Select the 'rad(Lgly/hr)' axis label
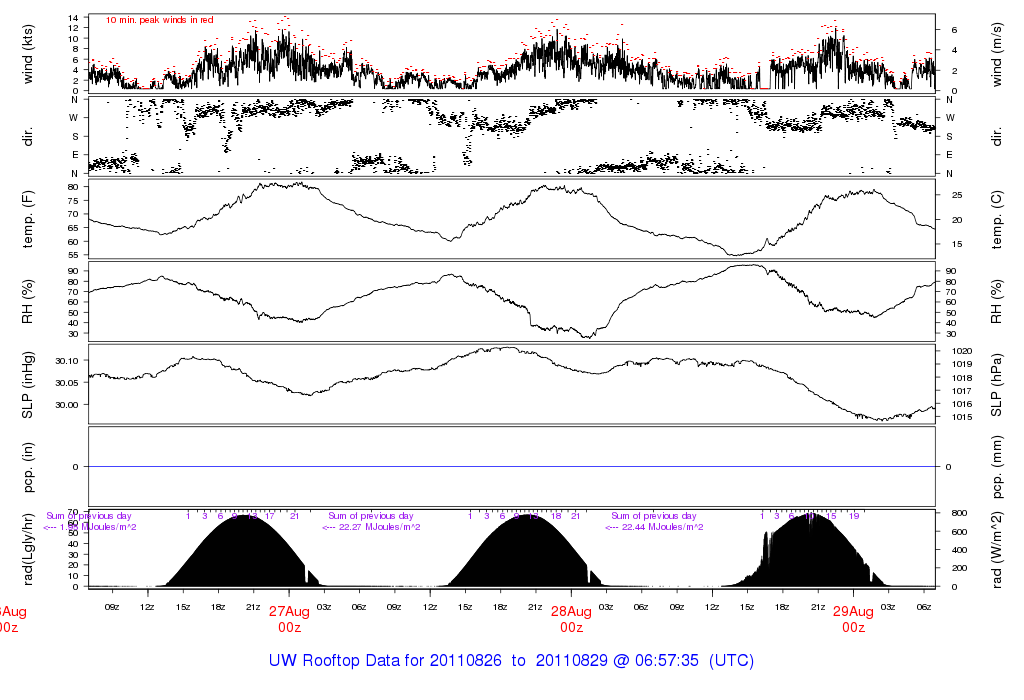The height and width of the screenshot is (700, 1024). (27, 549)
